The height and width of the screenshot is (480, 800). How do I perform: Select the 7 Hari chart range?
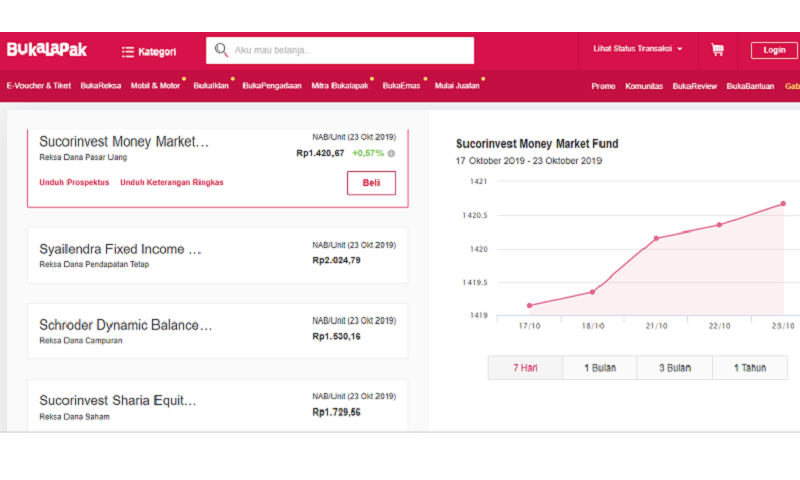tap(525, 368)
